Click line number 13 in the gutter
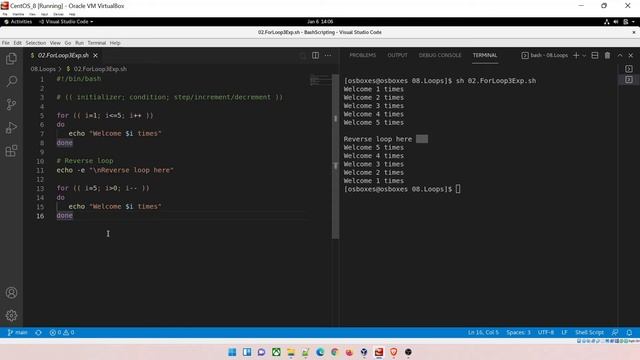This screenshot has width=640, height=360. (x=40, y=188)
